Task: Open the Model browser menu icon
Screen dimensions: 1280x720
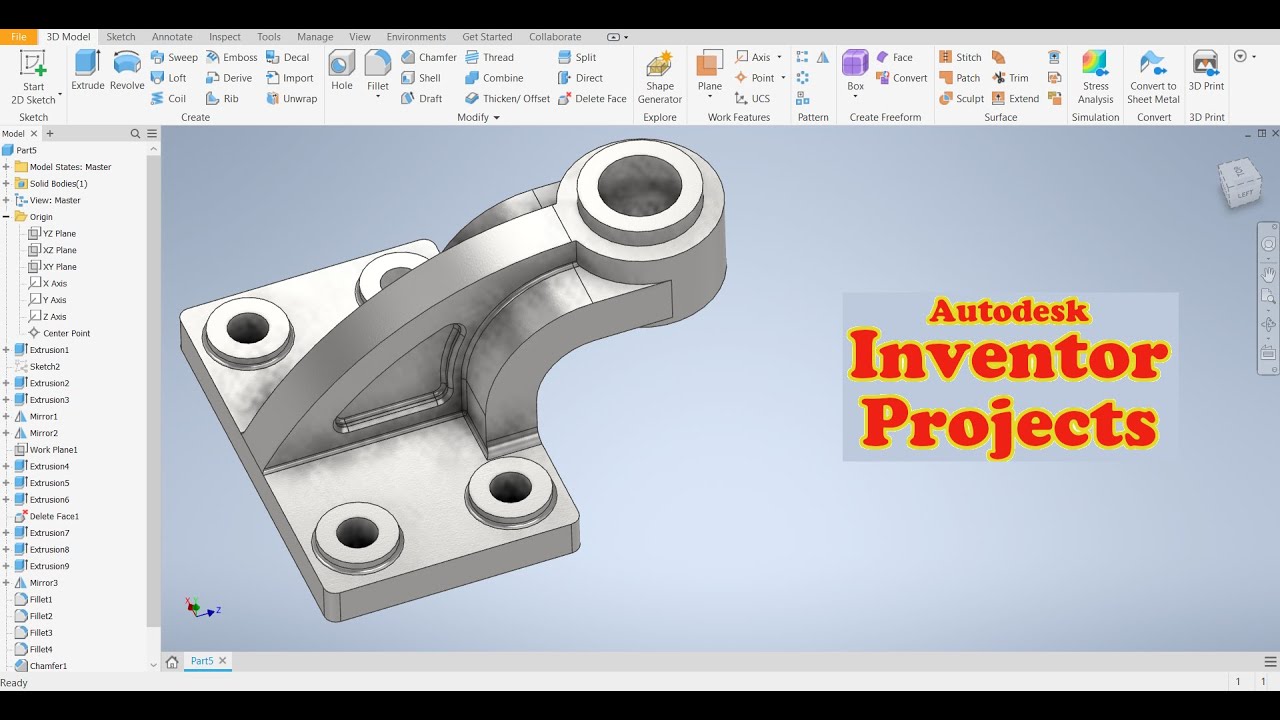Action: tap(152, 133)
